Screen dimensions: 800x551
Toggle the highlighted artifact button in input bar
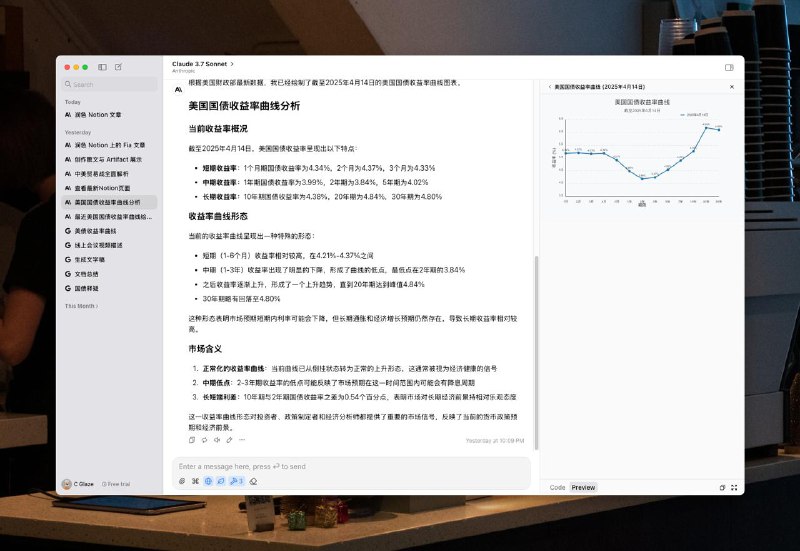pos(221,481)
